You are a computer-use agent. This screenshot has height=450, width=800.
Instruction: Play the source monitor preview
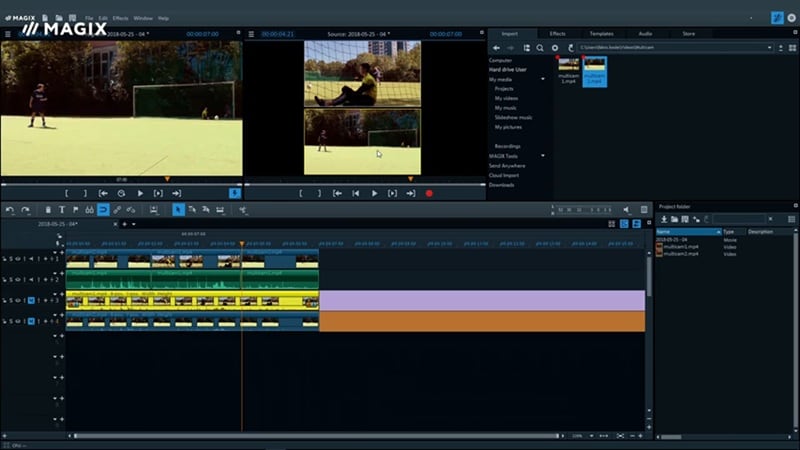[x=374, y=193]
